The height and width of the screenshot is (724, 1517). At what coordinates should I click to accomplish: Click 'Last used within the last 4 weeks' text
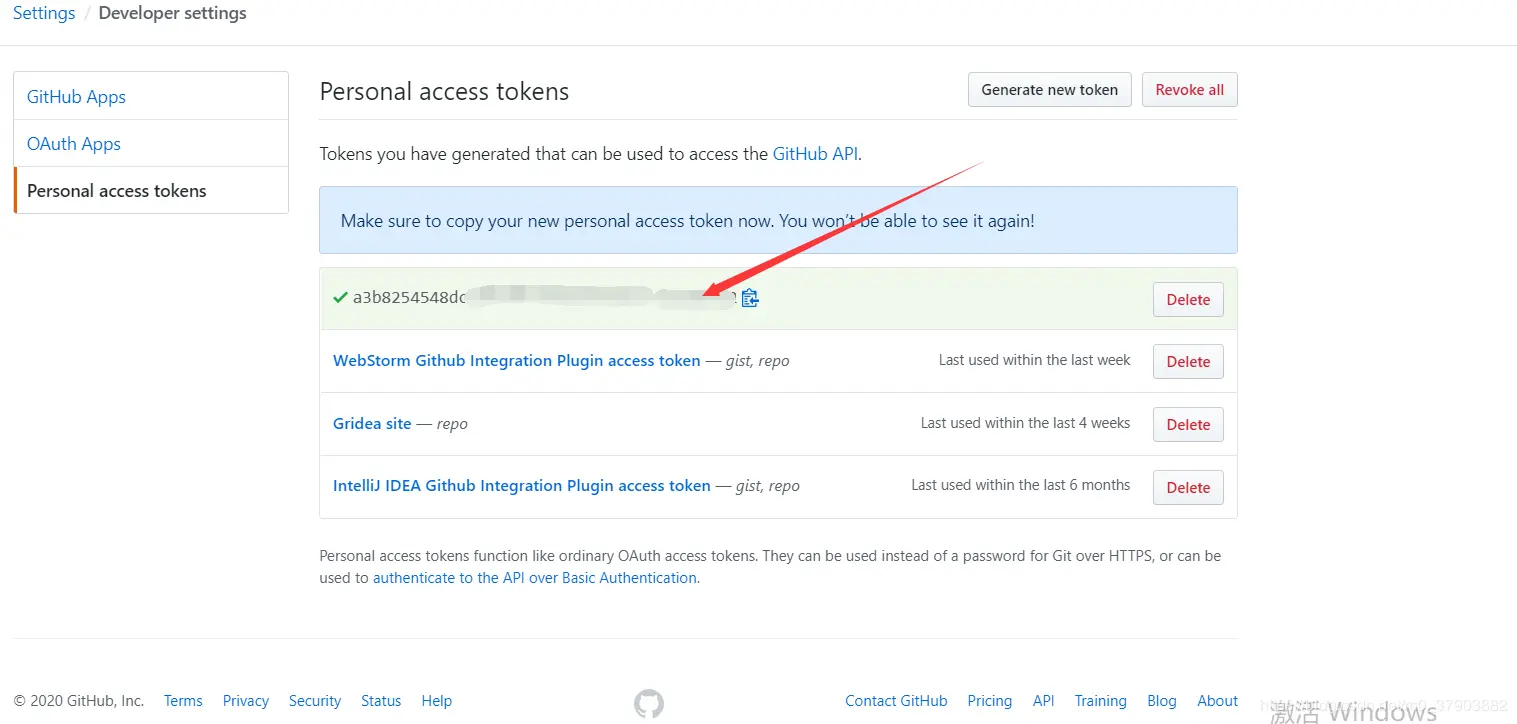point(1026,423)
